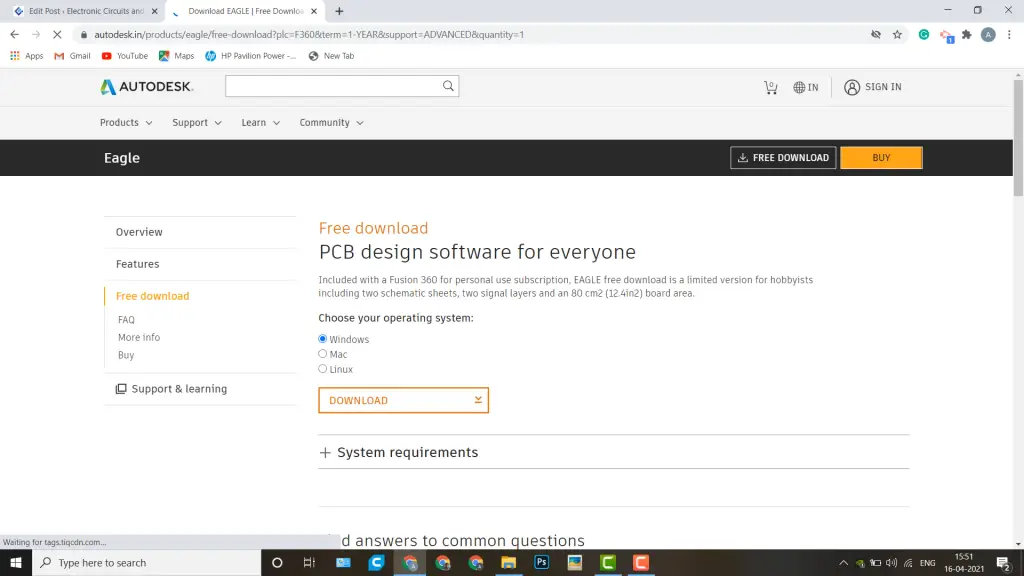The image size is (1024, 576).
Task: Bookmark page with star icon
Action: click(x=897, y=35)
